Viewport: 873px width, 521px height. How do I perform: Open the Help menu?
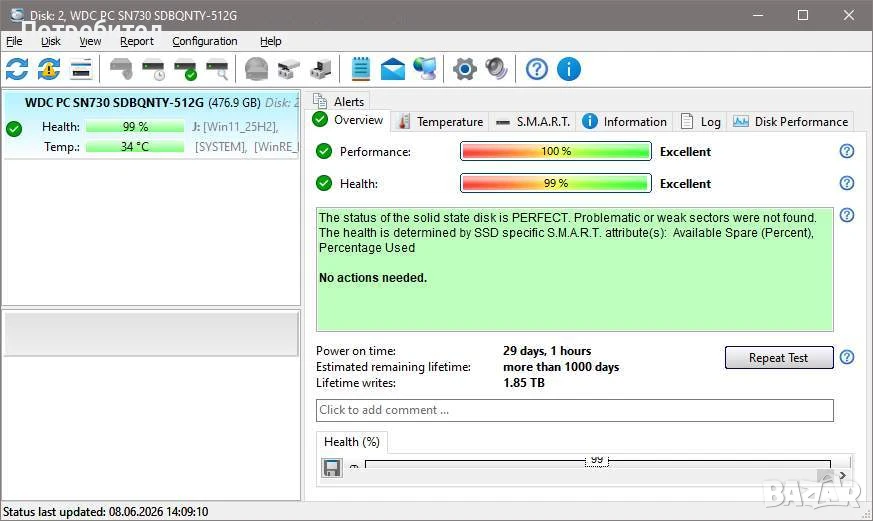271,41
